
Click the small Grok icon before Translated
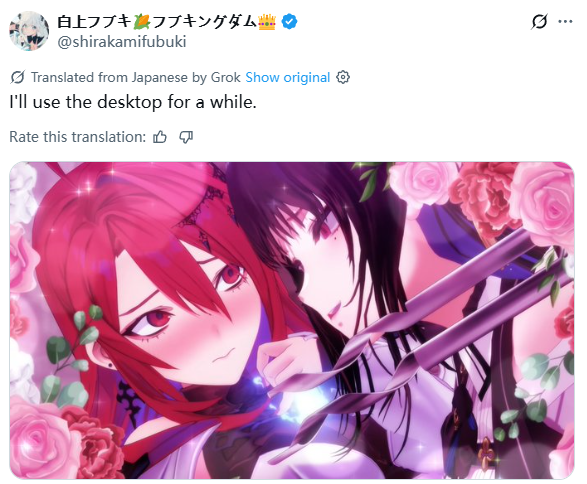click(x=17, y=77)
